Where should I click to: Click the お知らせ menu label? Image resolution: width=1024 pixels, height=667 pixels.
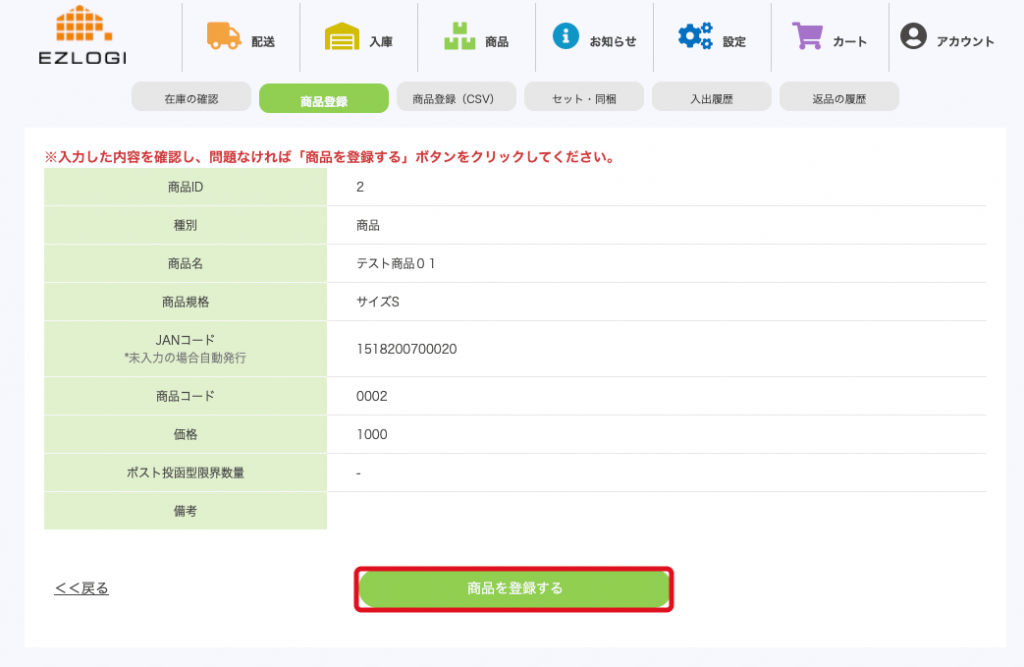pos(612,42)
